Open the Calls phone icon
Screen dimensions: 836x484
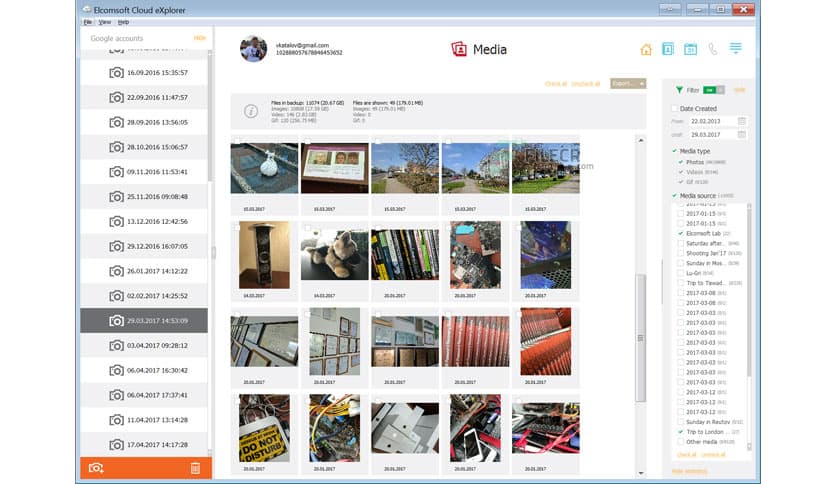[712, 49]
